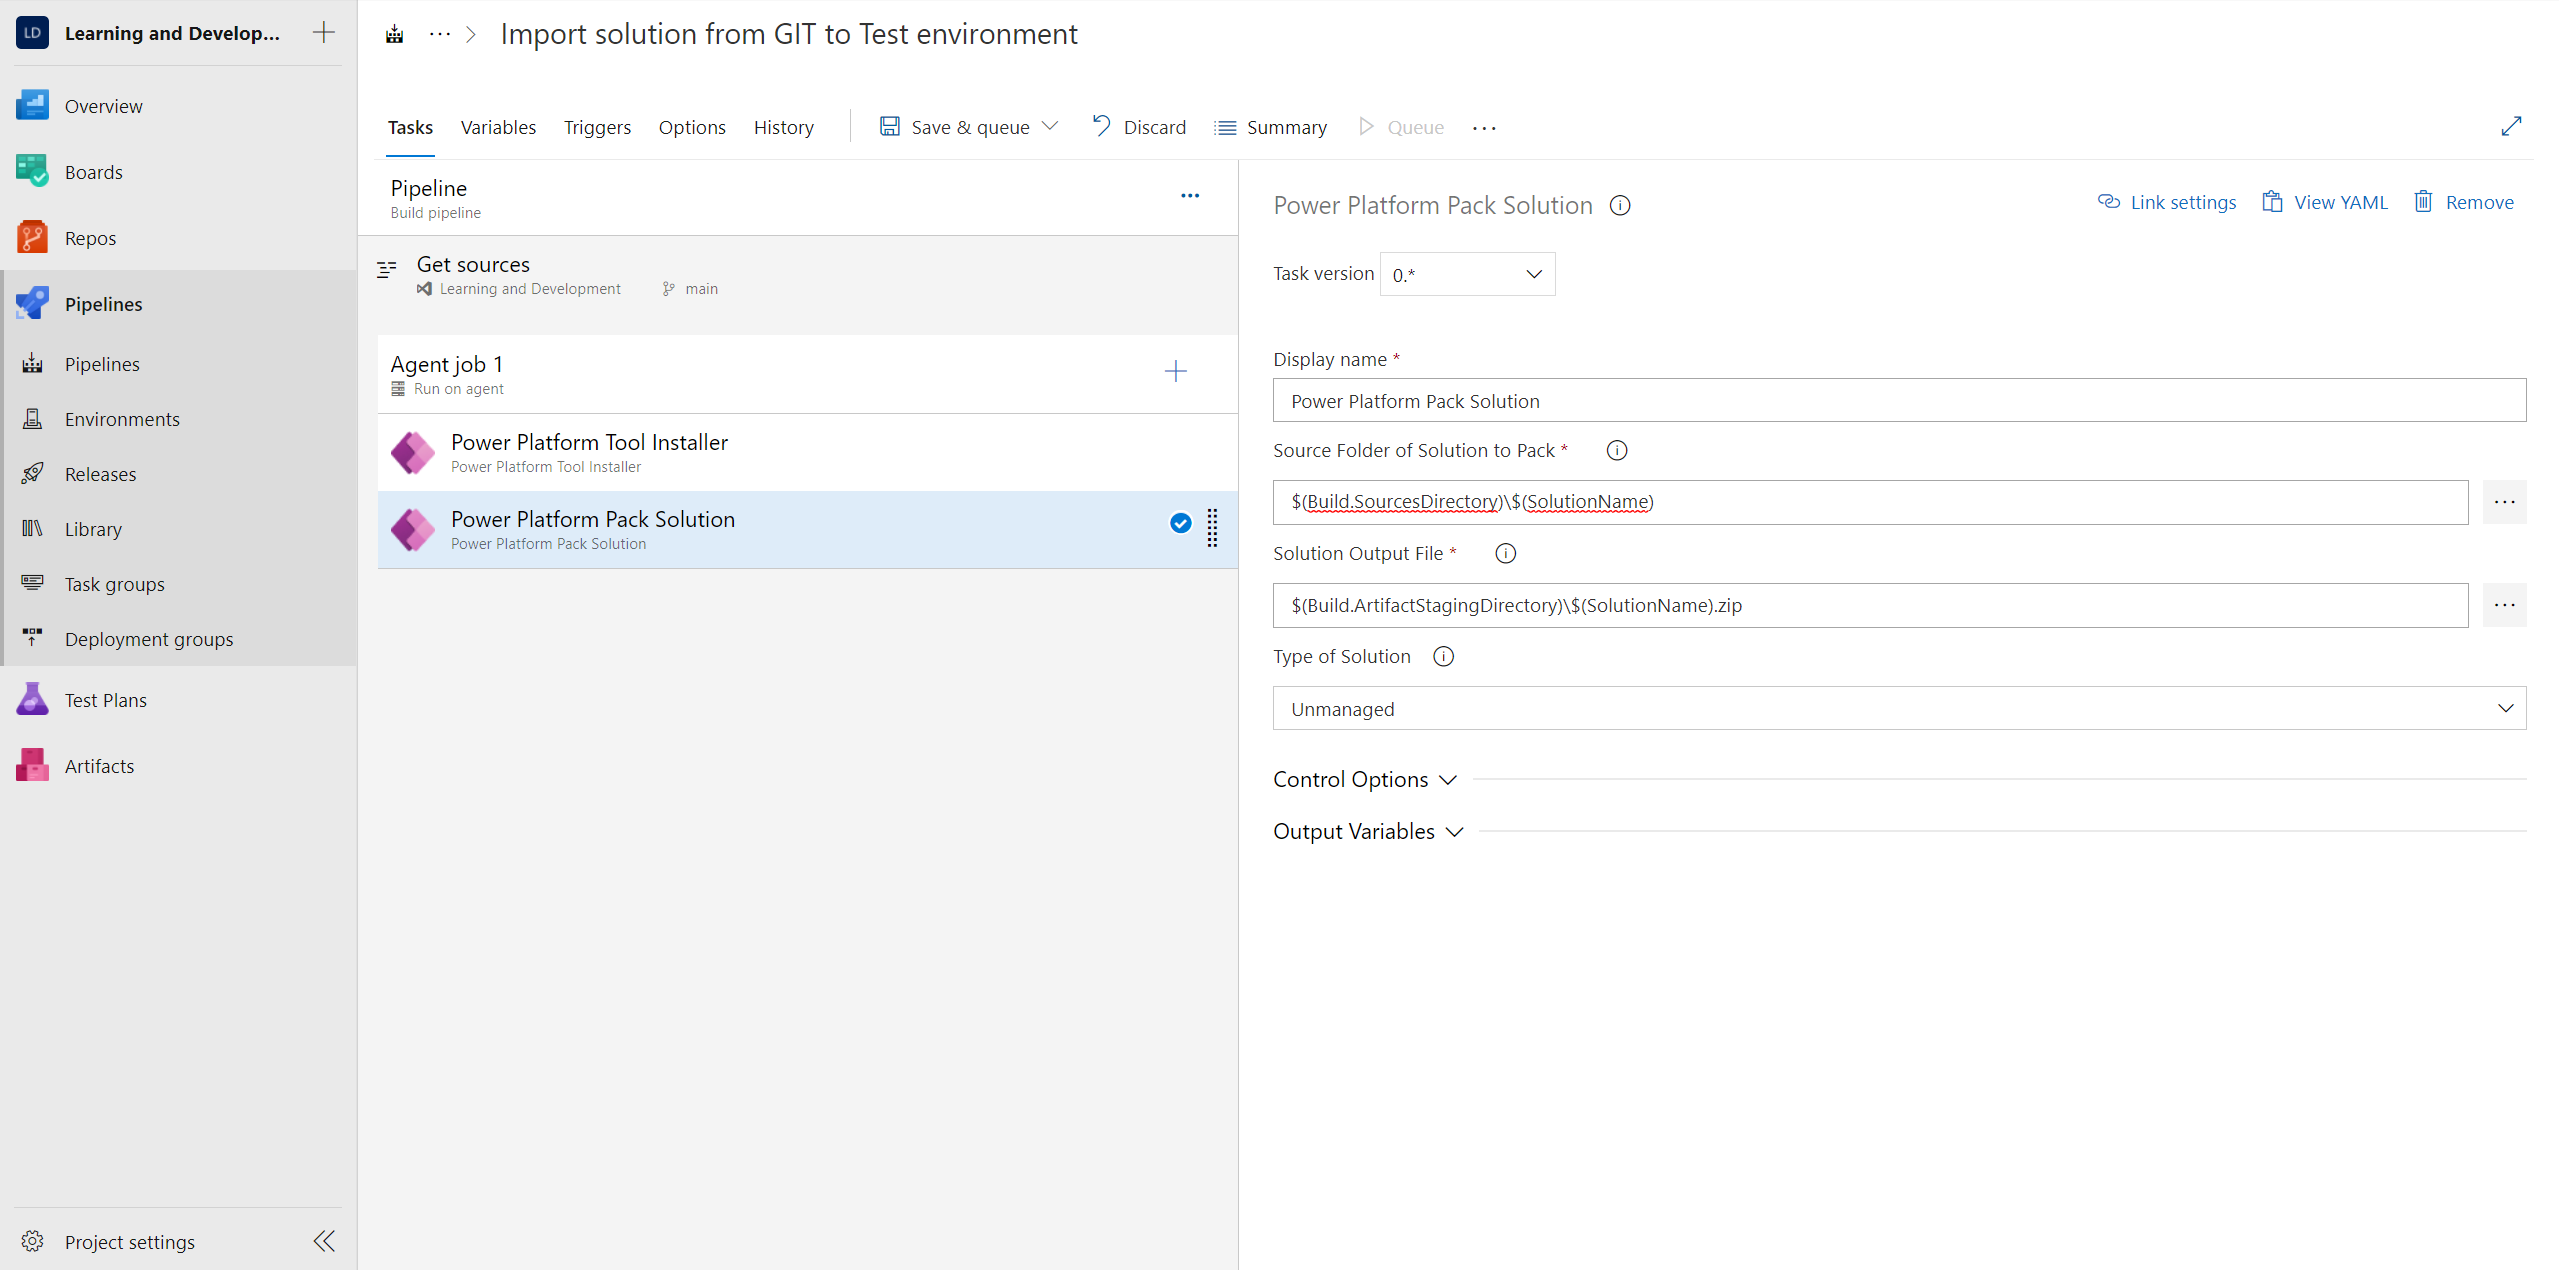Open Repos from the left navigation
2559x1270 pixels.
tap(90, 237)
